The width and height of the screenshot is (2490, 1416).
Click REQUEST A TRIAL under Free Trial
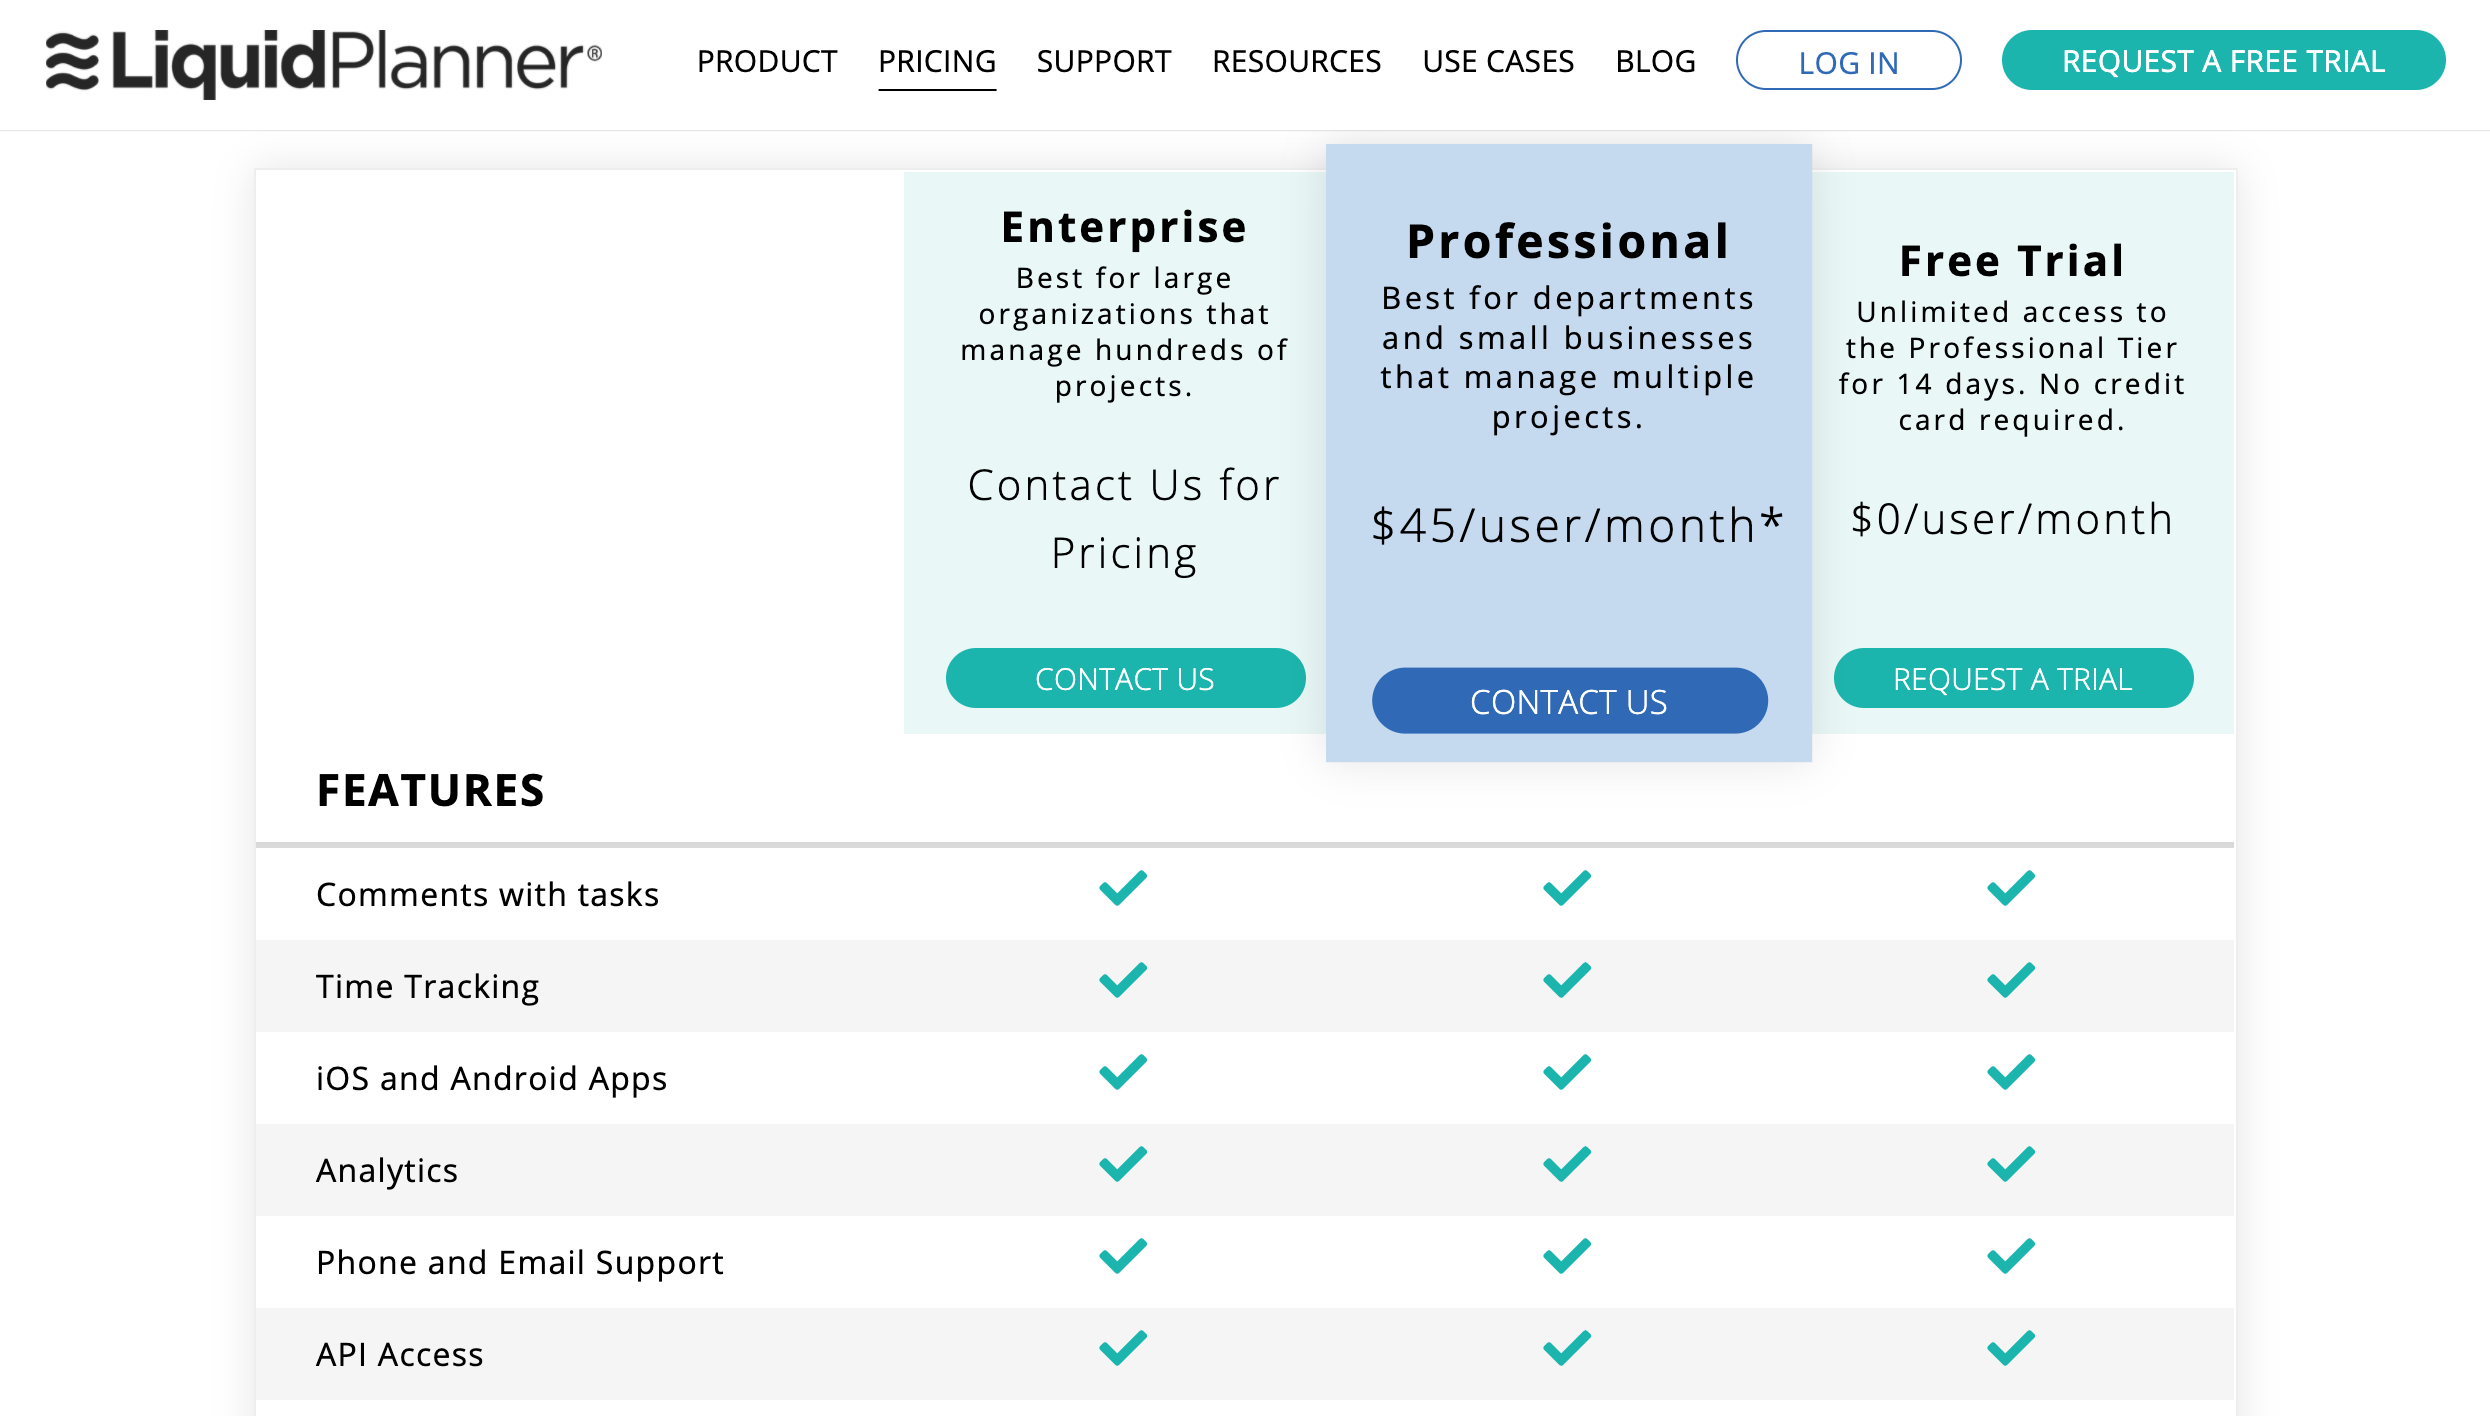(x=2013, y=679)
